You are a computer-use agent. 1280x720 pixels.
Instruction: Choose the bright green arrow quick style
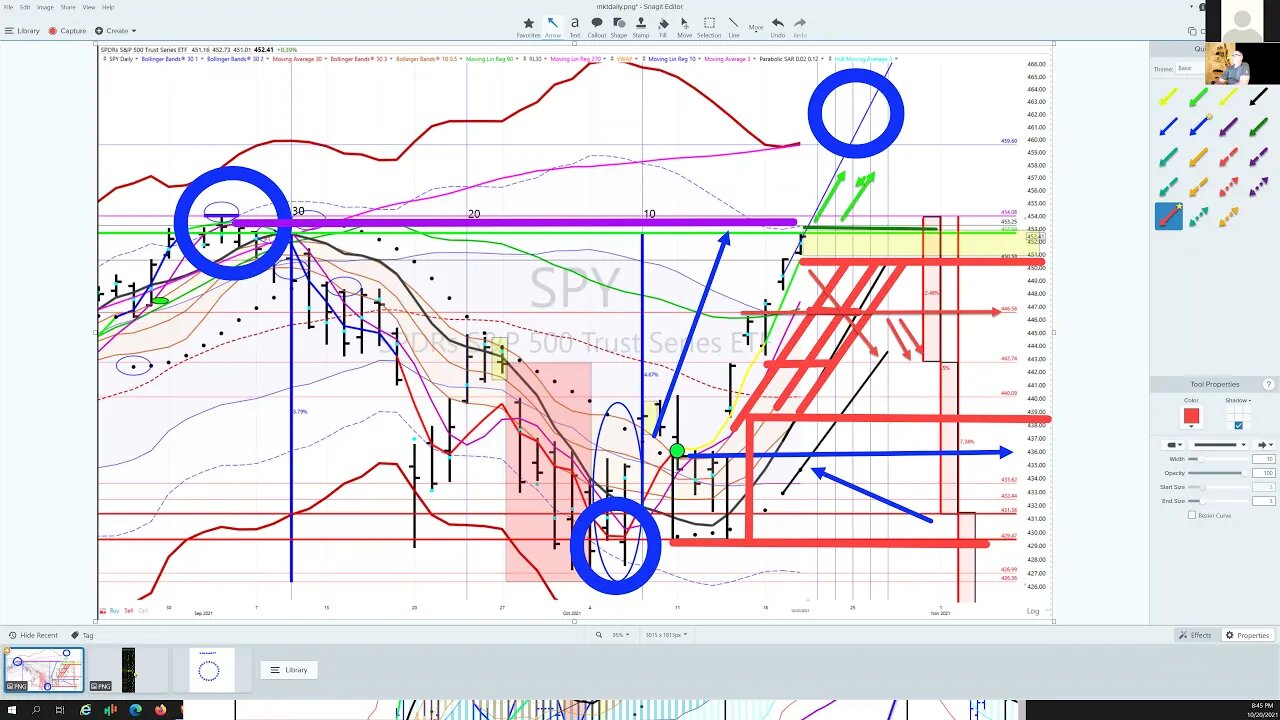(1198, 97)
